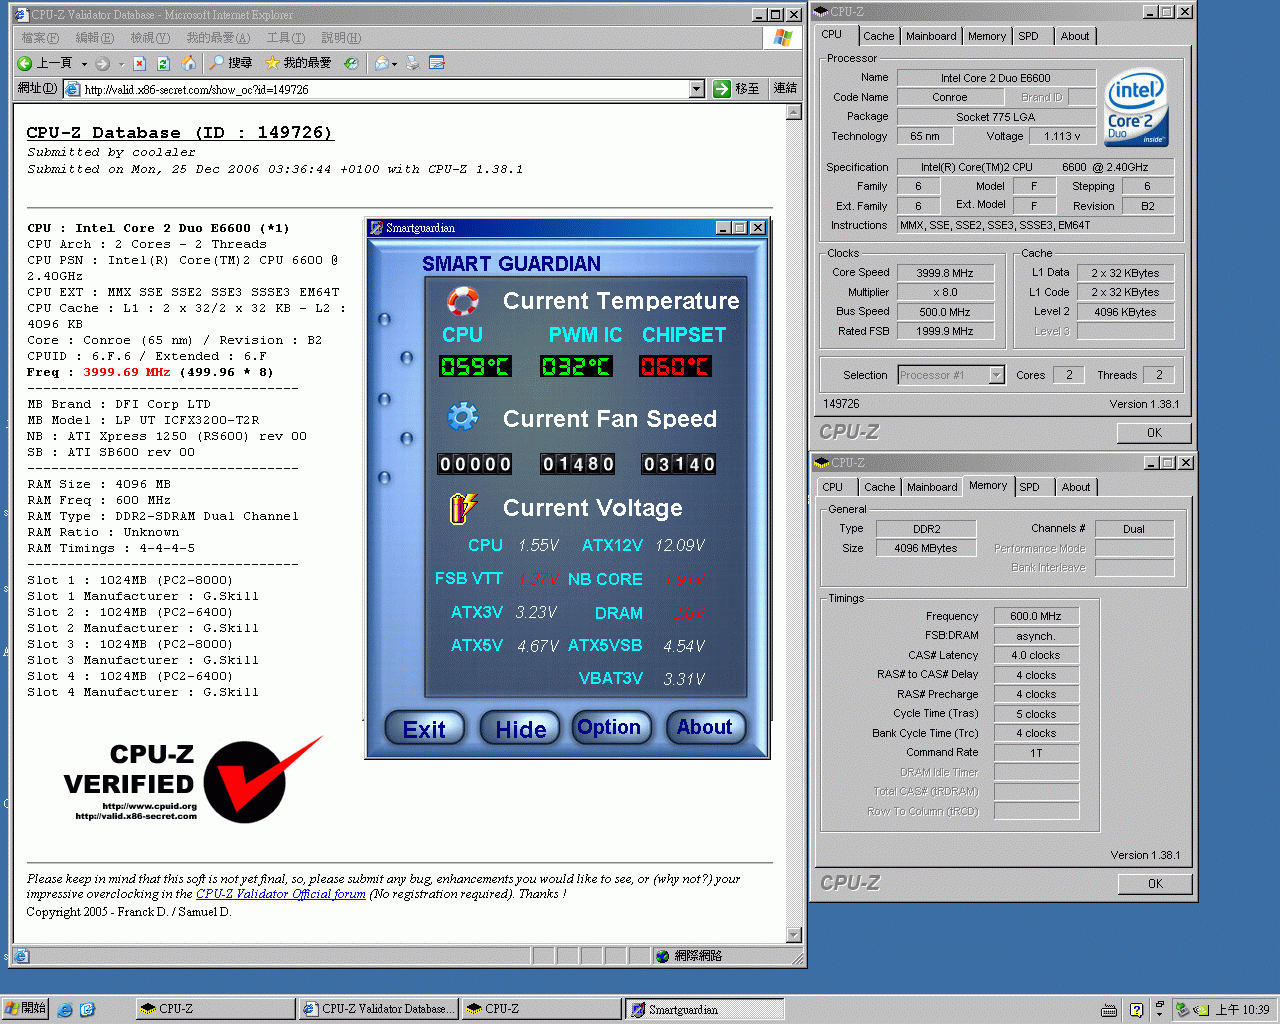The image size is (1280, 1024).
Task: Print the page with the printer icon
Action: [412, 63]
